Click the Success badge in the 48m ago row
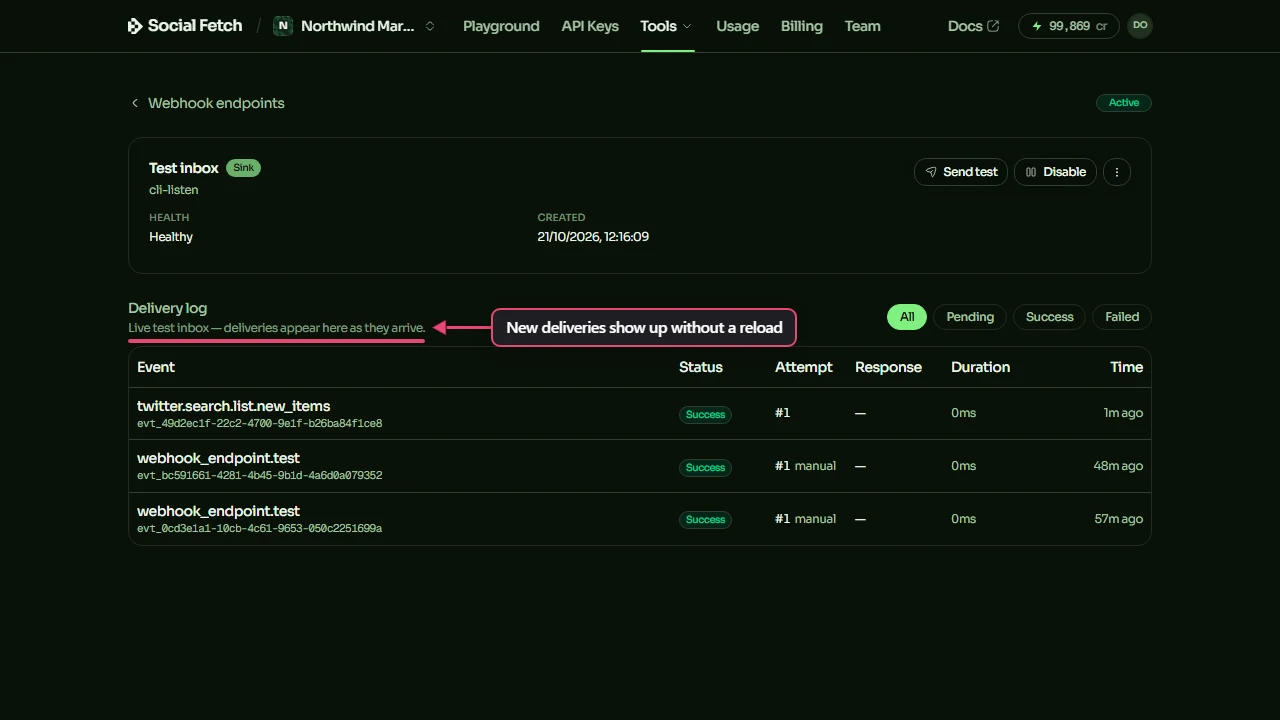 (x=705, y=467)
